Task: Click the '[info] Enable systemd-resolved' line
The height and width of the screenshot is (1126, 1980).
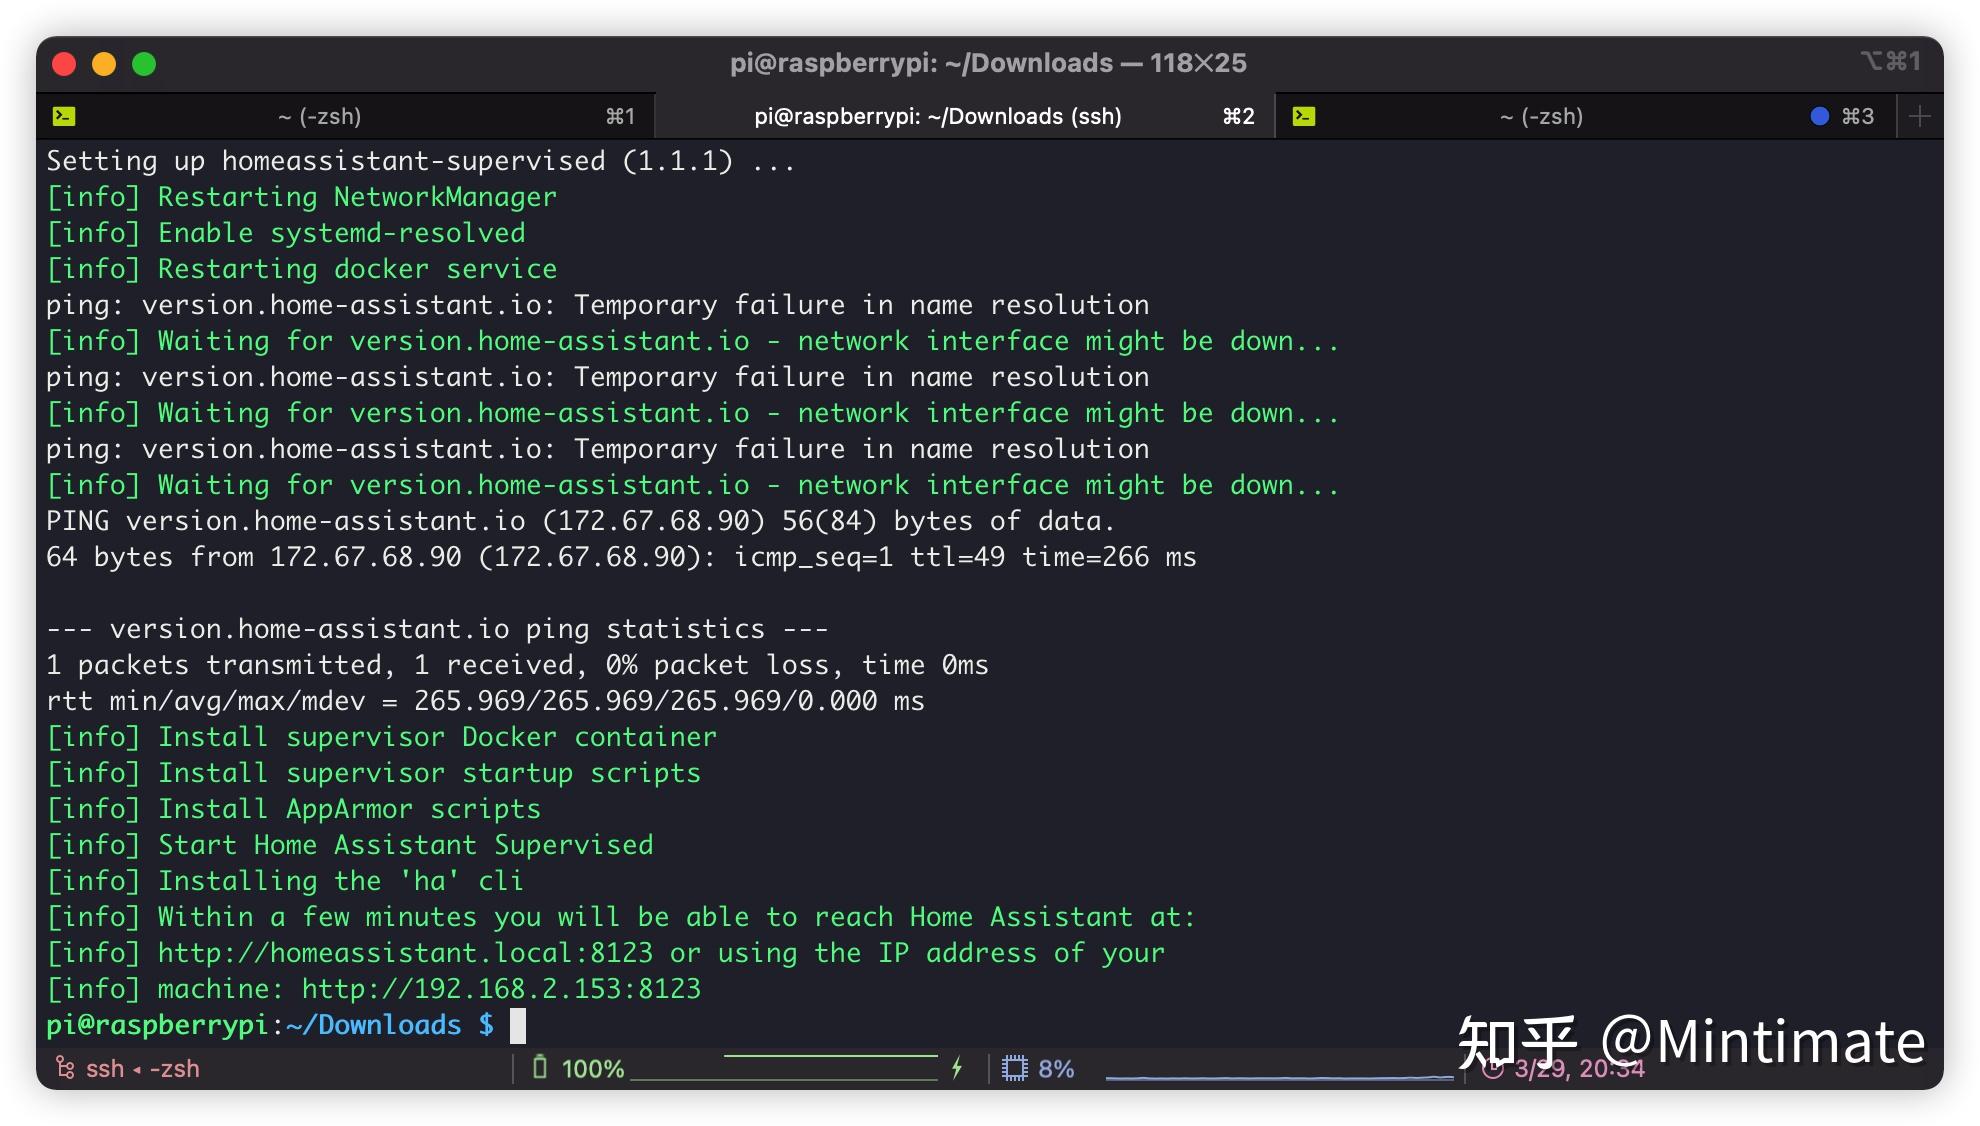Action: [x=285, y=233]
